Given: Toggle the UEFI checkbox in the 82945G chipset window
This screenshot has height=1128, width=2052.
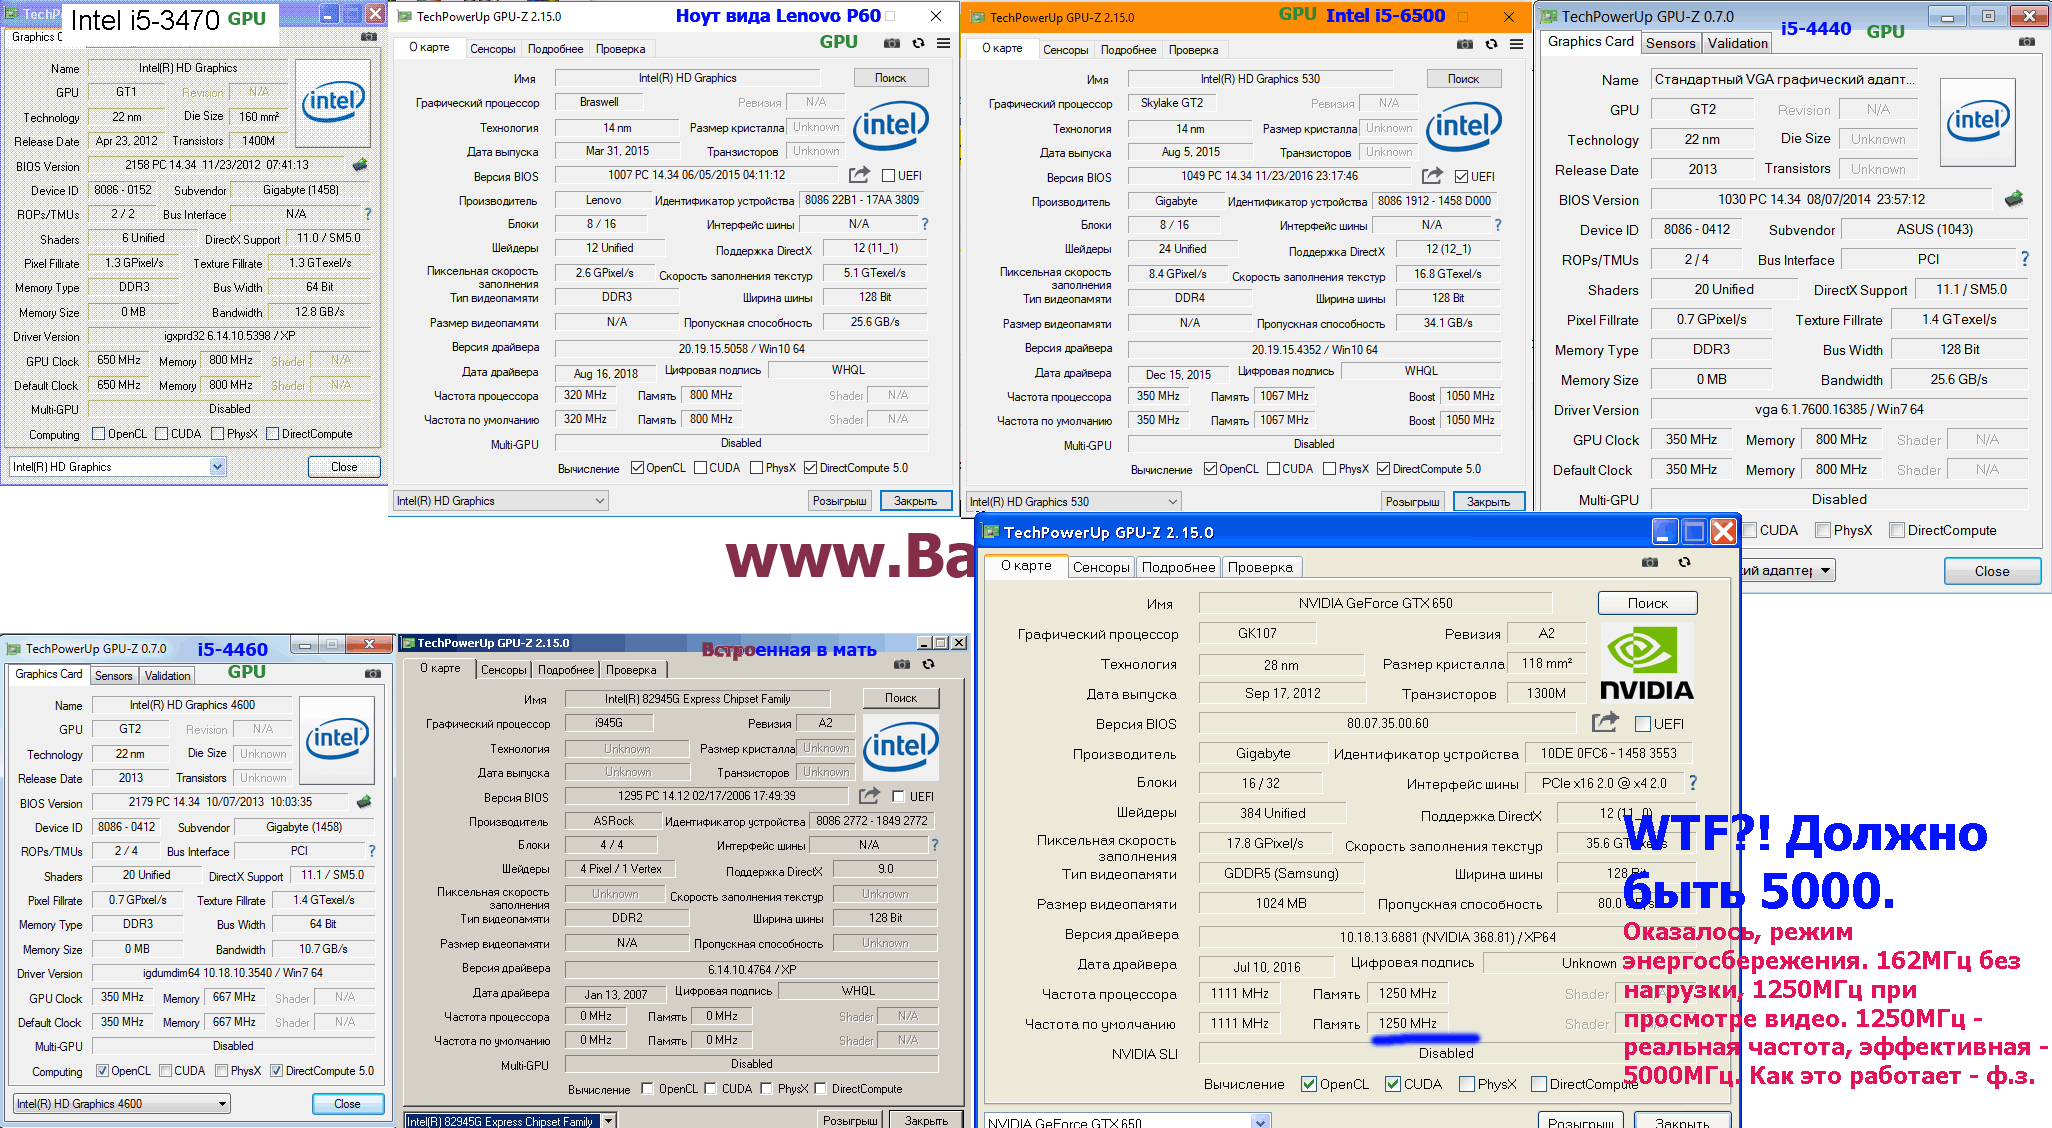Looking at the screenshot, I should point(898,797).
